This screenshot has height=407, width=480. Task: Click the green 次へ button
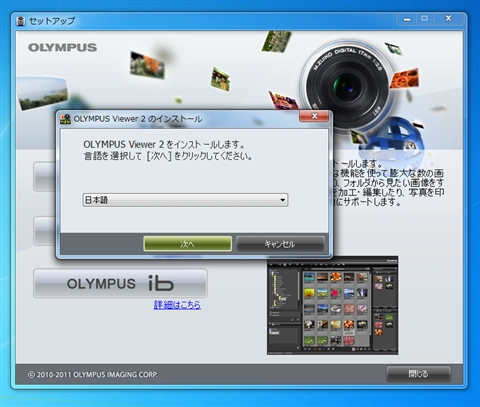[187, 244]
